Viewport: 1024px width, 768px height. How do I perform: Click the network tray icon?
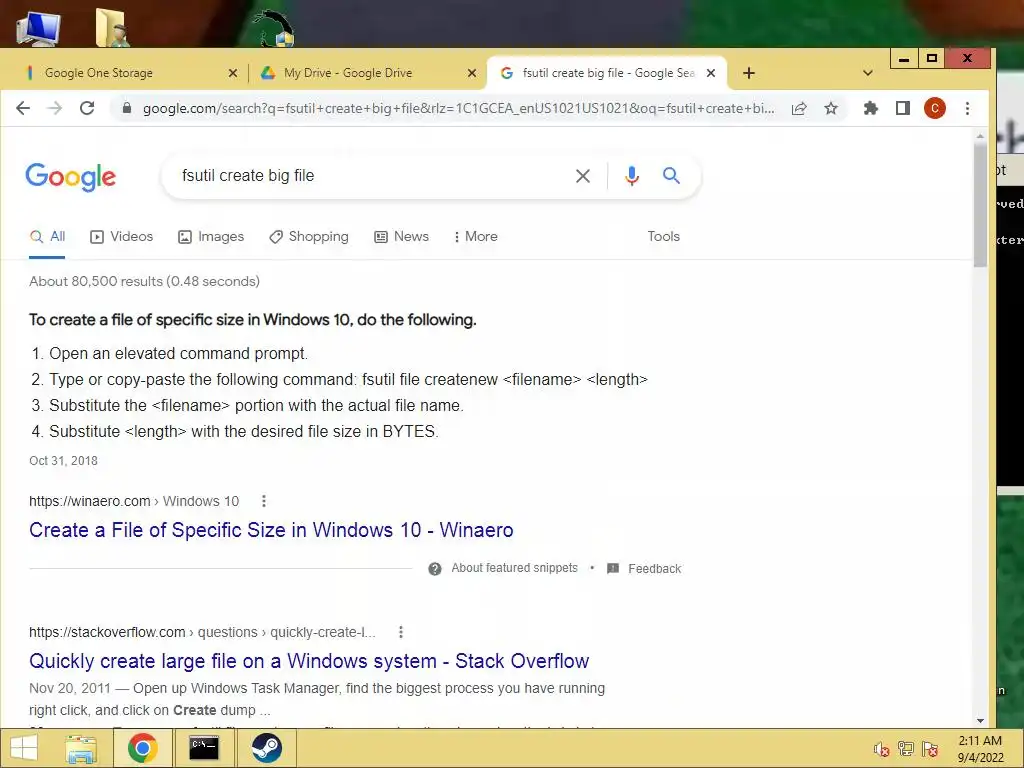pyautogui.click(x=906, y=749)
